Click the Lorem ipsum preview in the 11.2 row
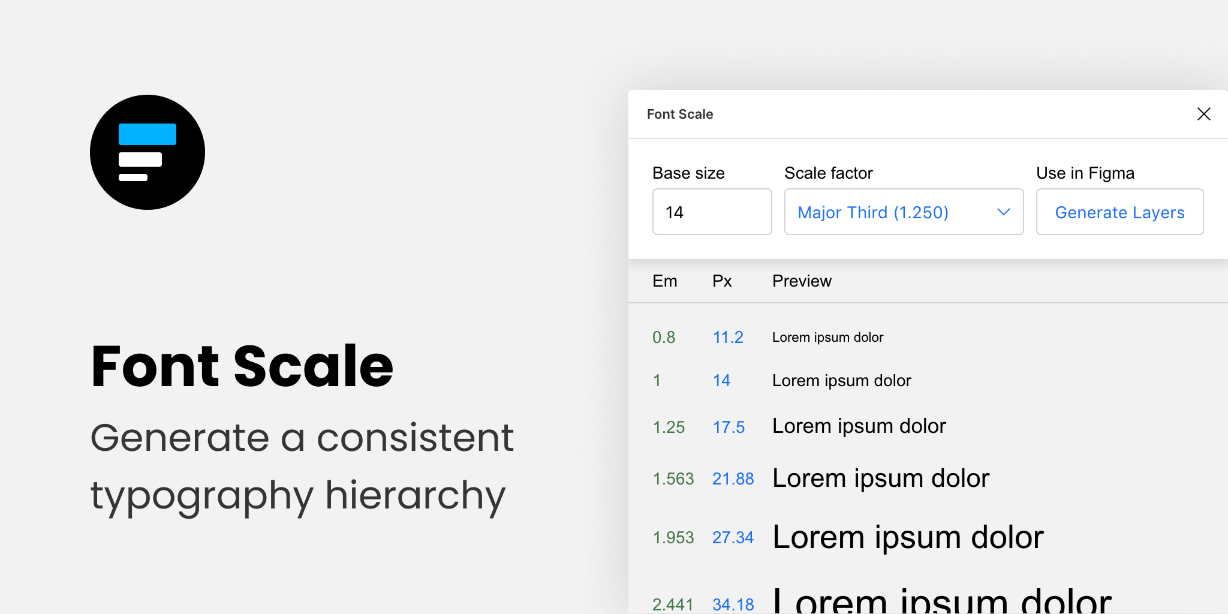 point(828,338)
